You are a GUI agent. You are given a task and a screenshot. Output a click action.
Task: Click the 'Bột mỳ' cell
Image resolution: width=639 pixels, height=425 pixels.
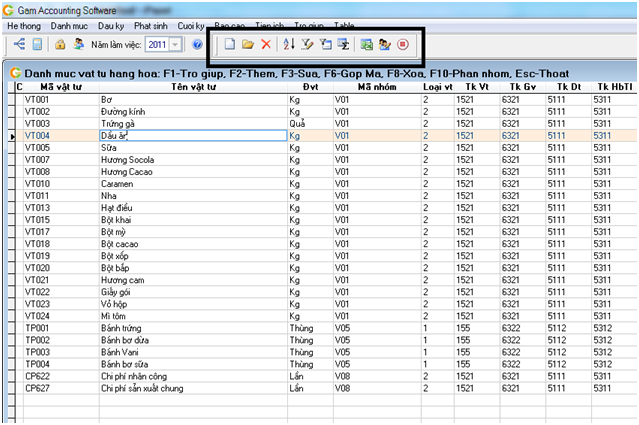tap(194, 232)
